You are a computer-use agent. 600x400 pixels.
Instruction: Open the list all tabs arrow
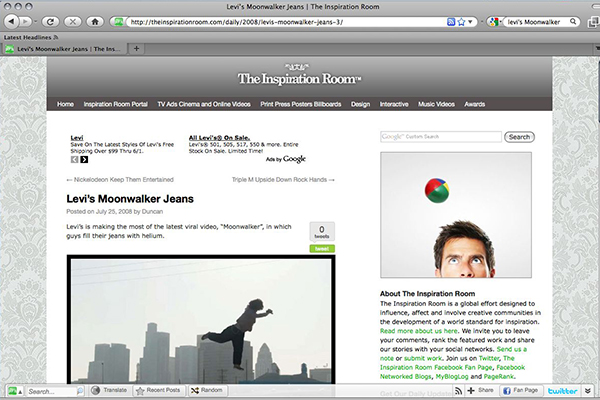[597, 49]
